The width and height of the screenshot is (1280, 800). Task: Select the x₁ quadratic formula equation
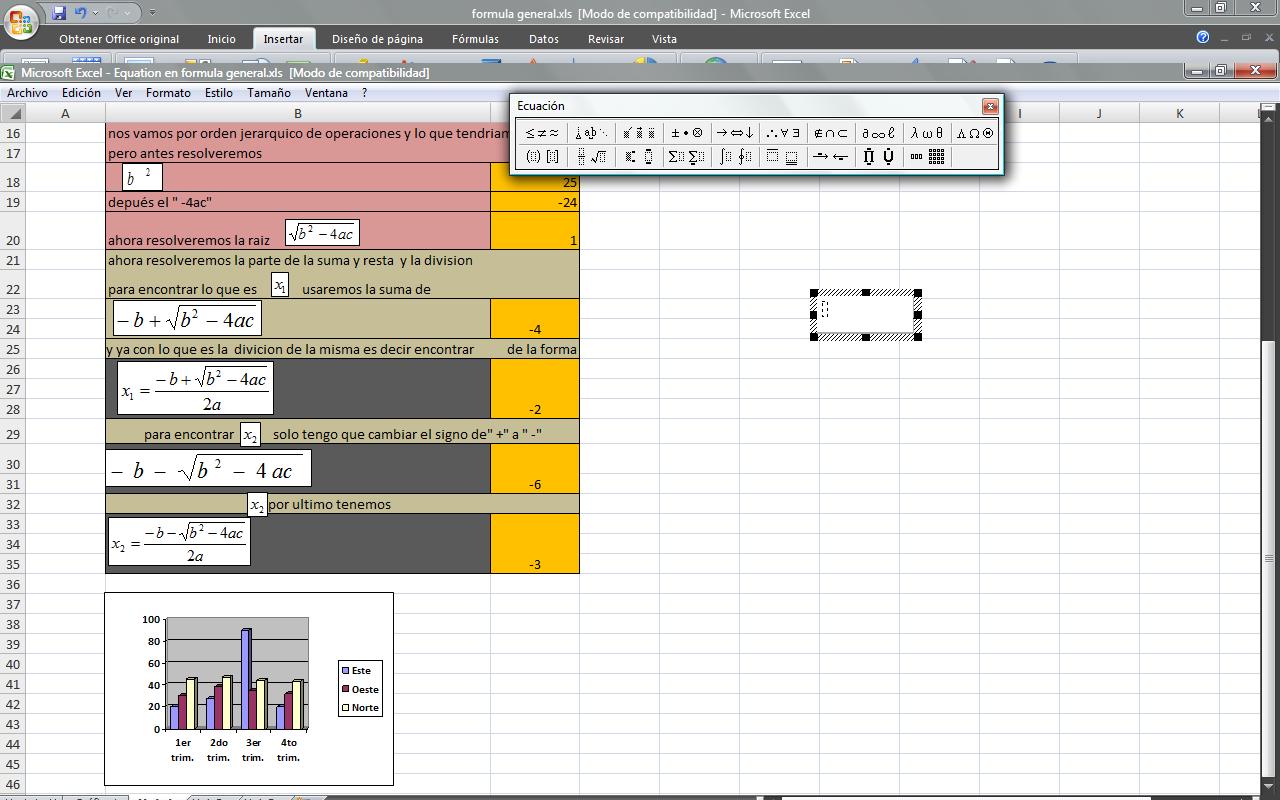[195, 388]
